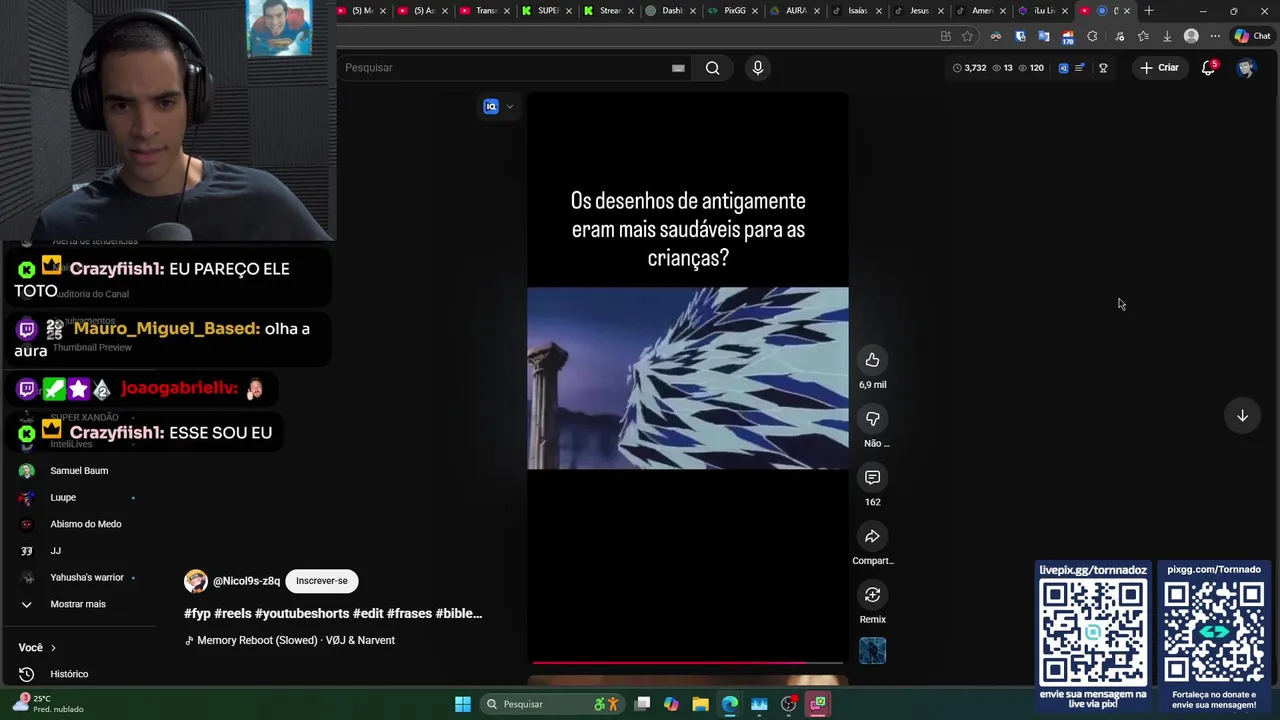Screen dimensions: 1280x720
Task: Open the weather widget showing 25°C
Action: pos(48,704)
